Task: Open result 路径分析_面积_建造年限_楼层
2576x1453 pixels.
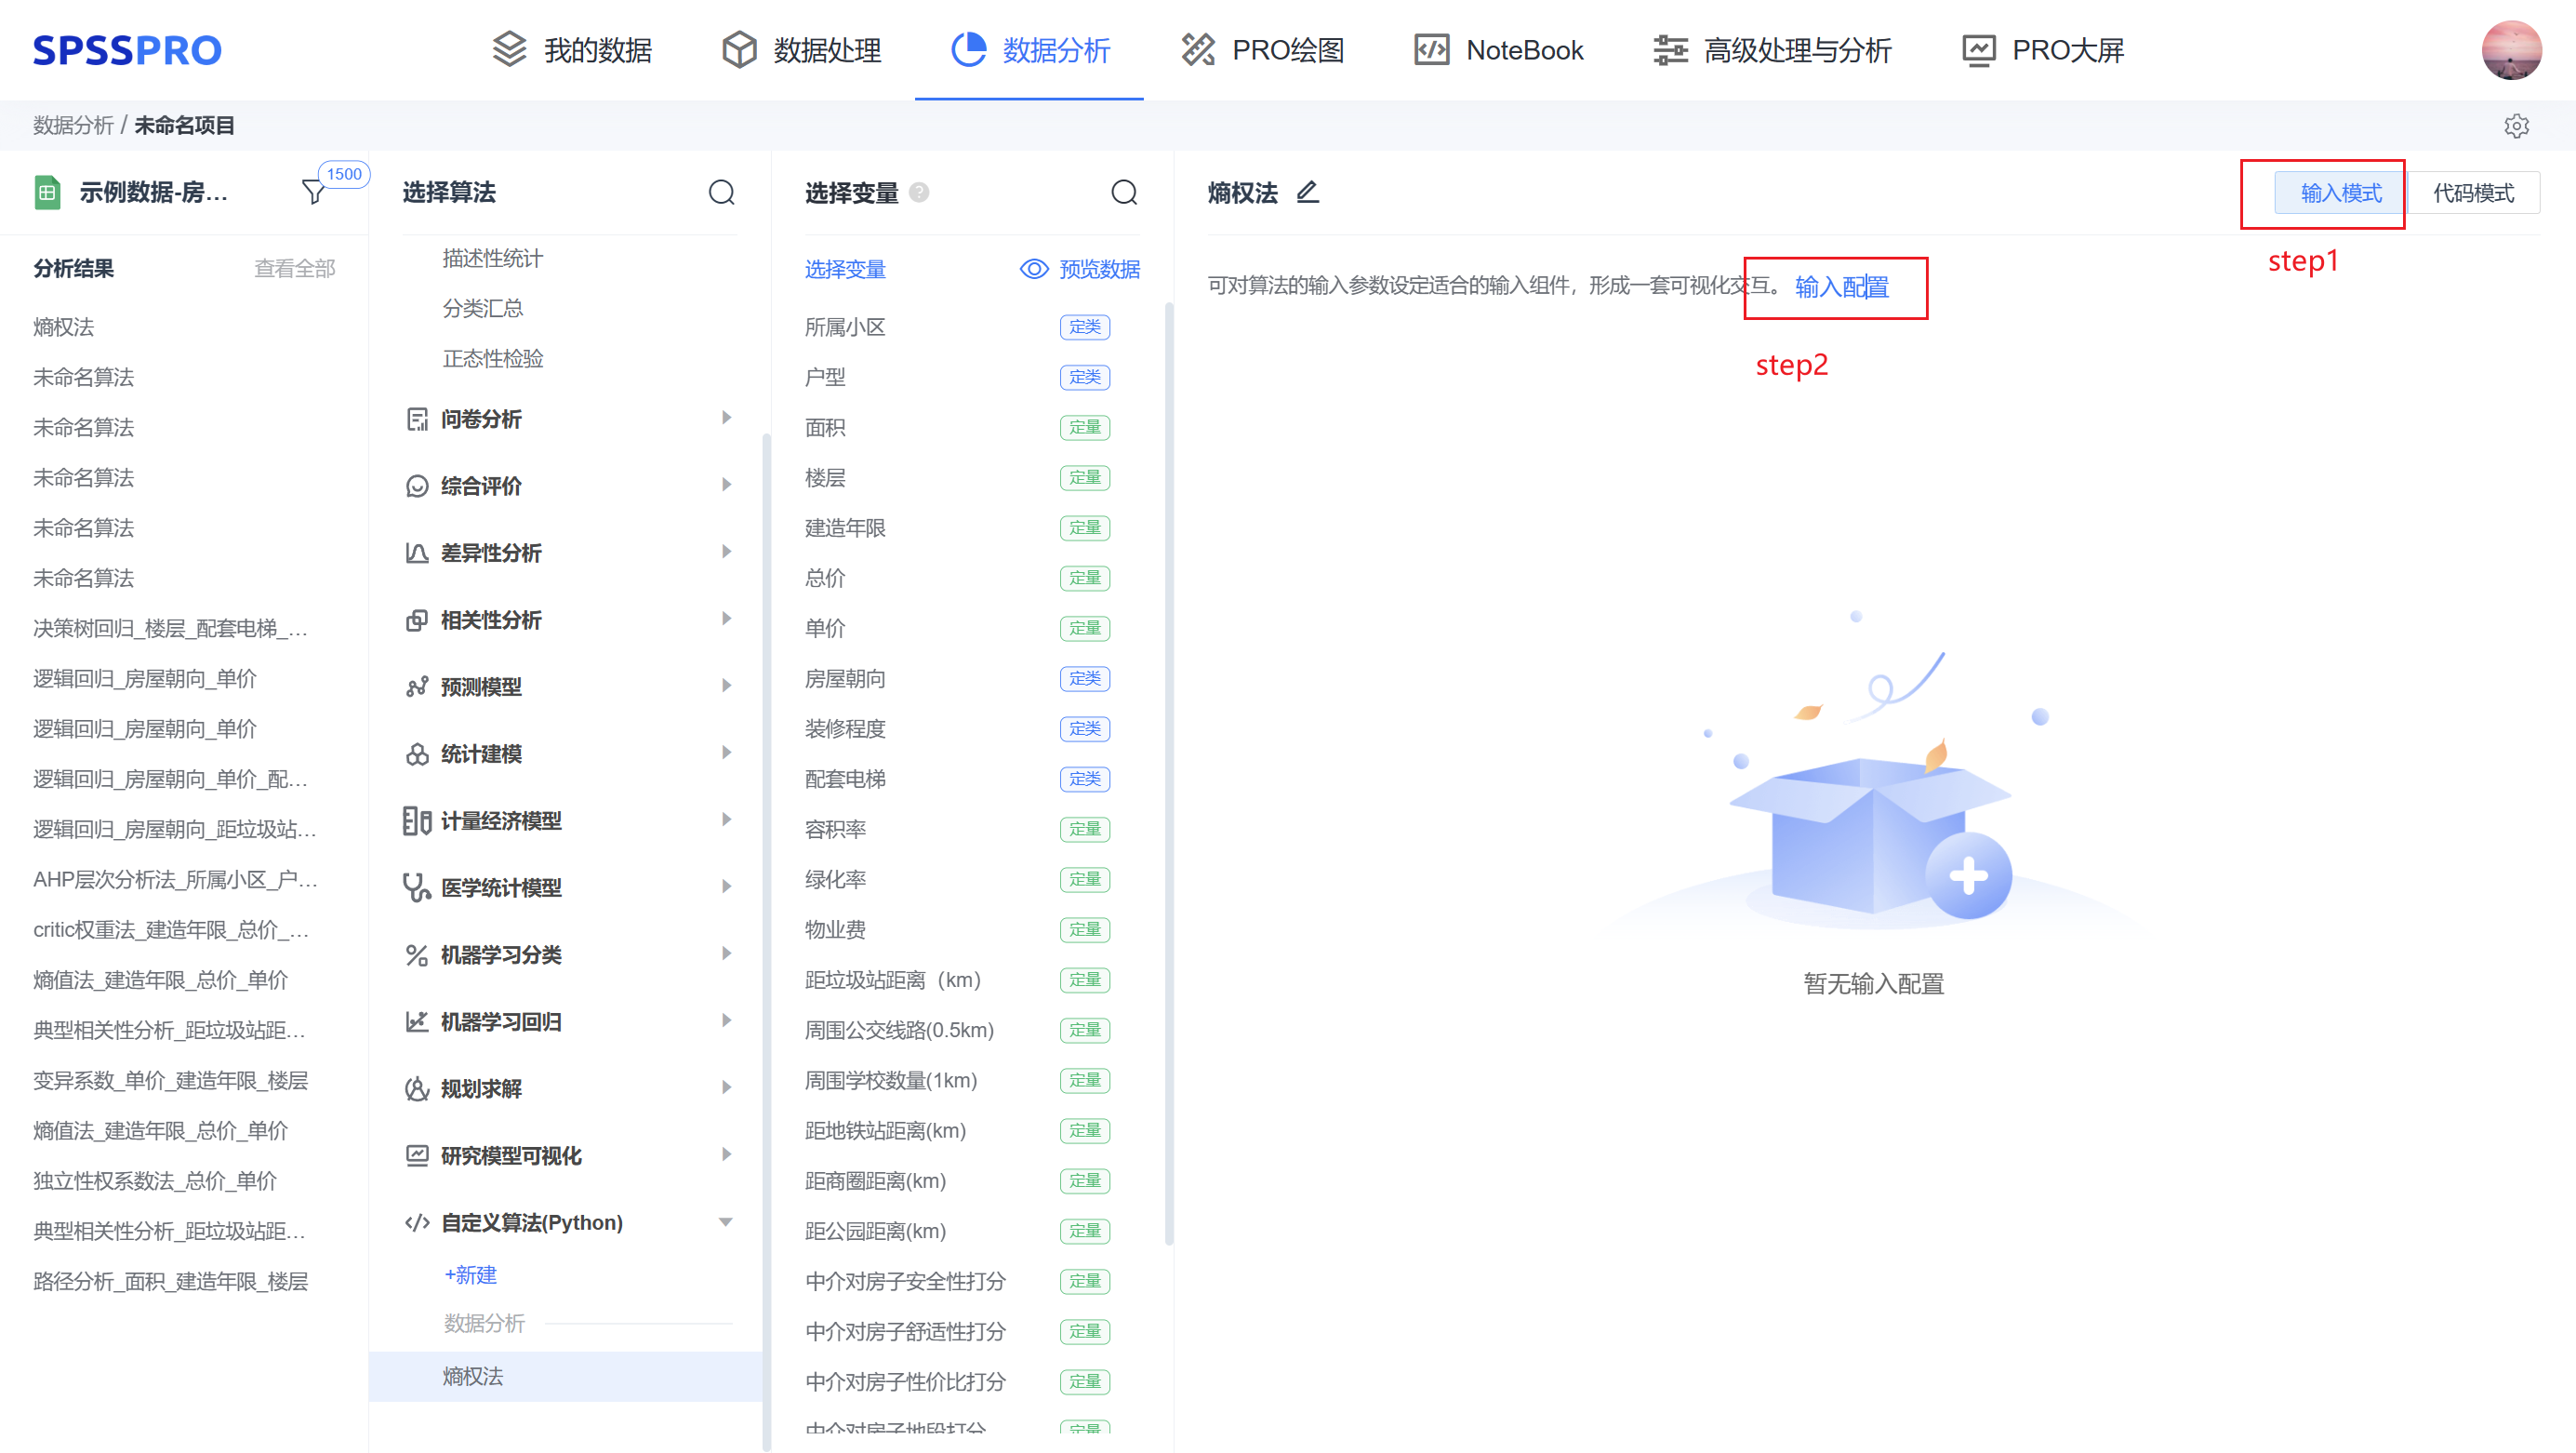Action: (171, 1282)
